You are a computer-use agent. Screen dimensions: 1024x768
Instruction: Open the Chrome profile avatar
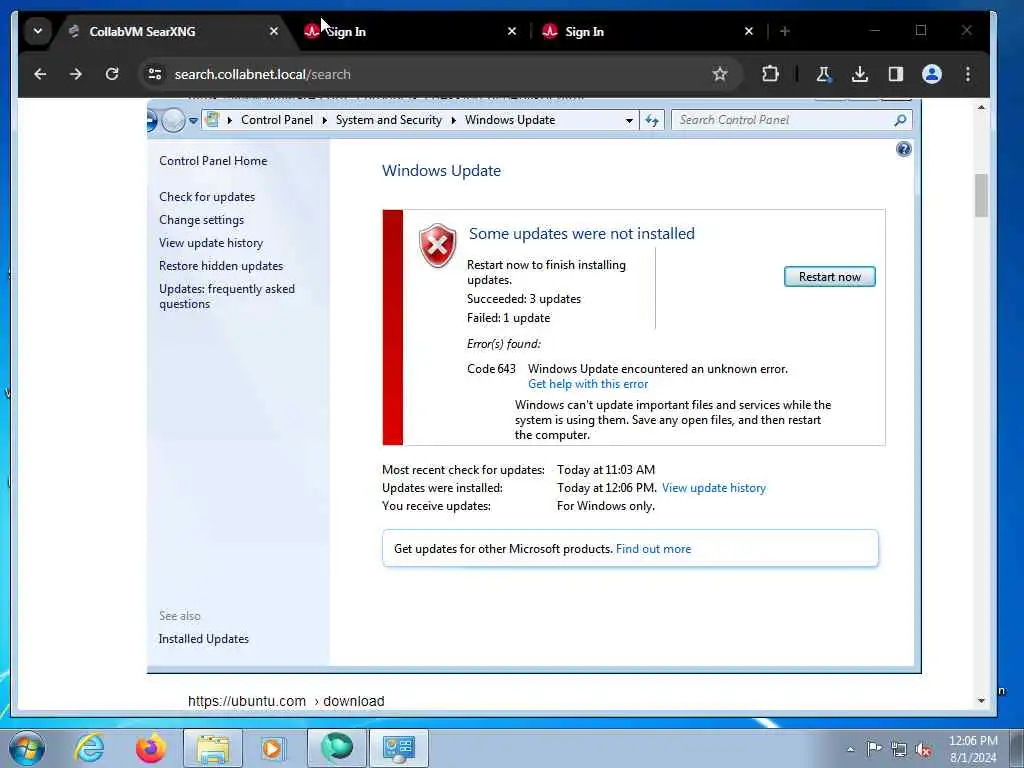tap(932, 74)
